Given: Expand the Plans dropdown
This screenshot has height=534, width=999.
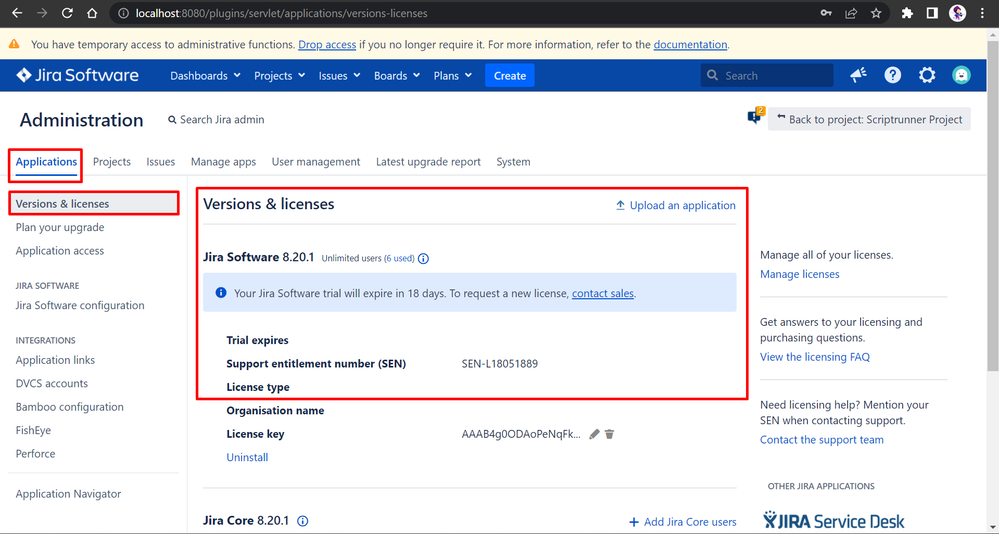Looking at the screenshot, I should 452,75.
